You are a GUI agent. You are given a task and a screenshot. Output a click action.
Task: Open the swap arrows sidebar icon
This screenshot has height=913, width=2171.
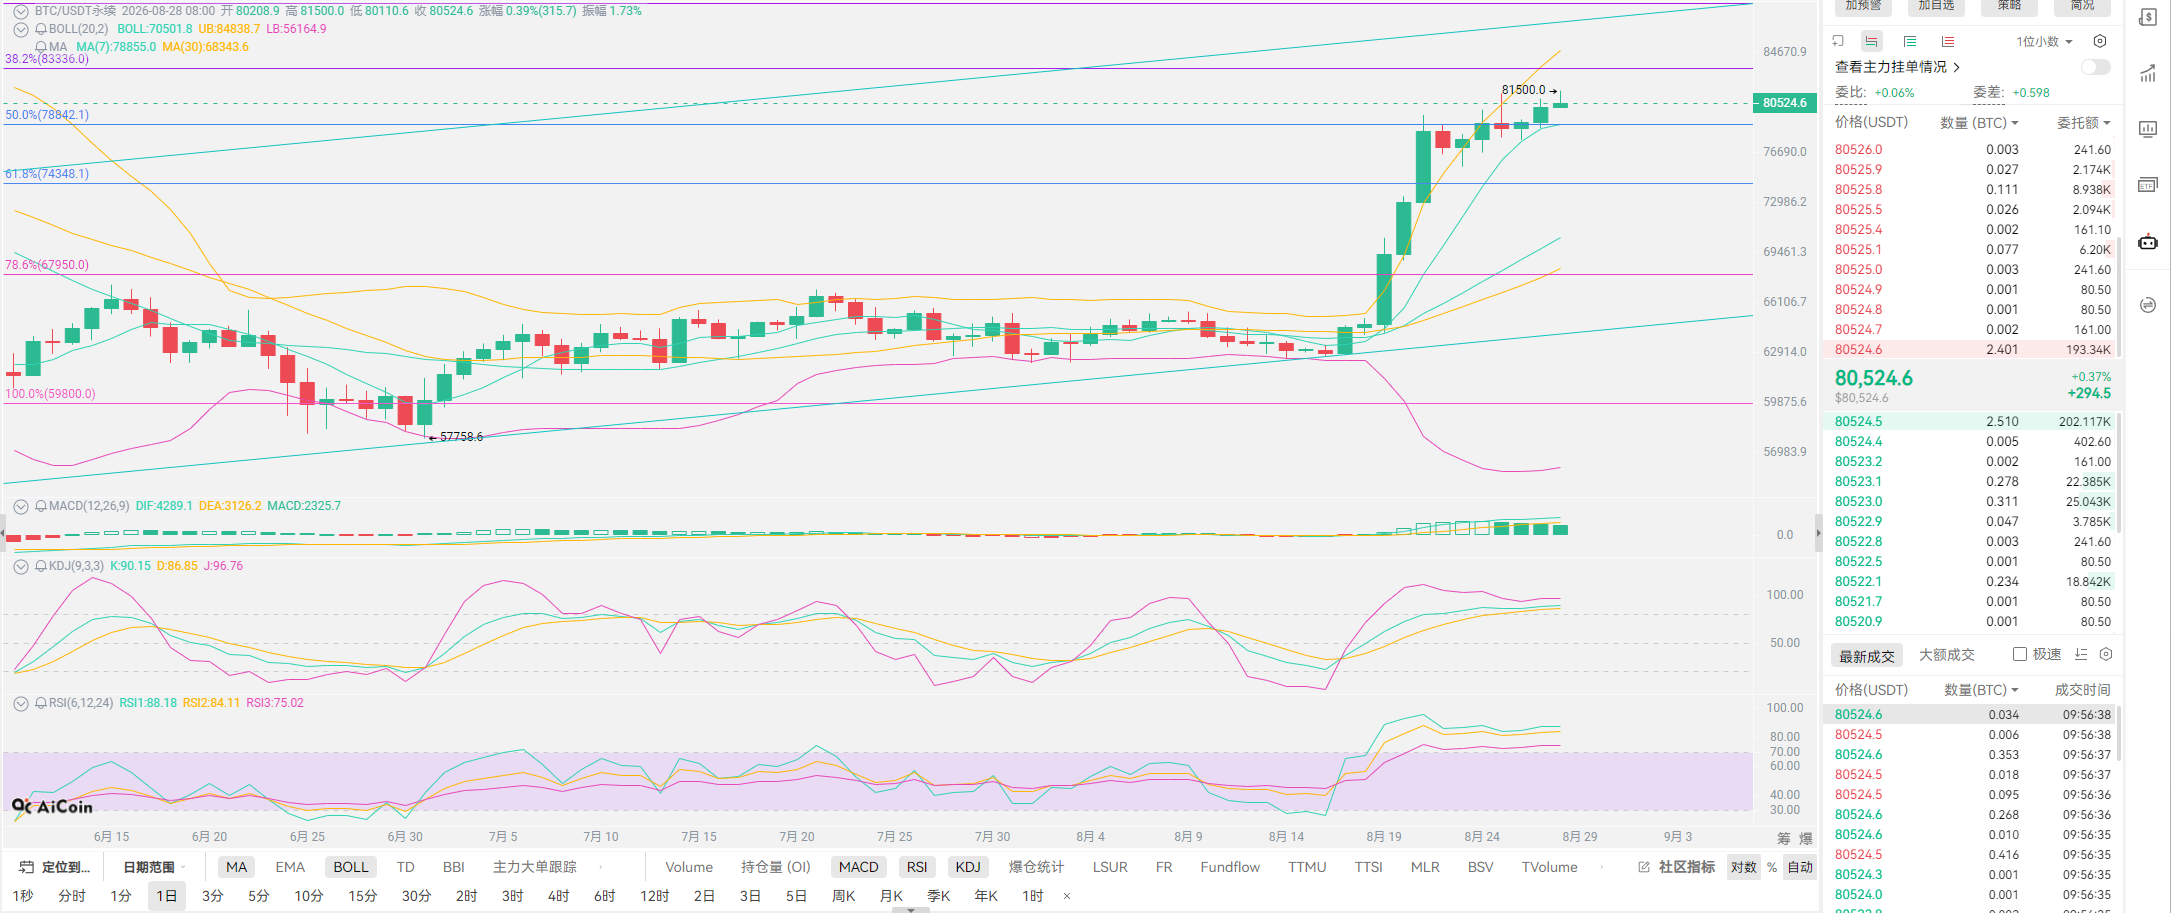click(2148, 305)
